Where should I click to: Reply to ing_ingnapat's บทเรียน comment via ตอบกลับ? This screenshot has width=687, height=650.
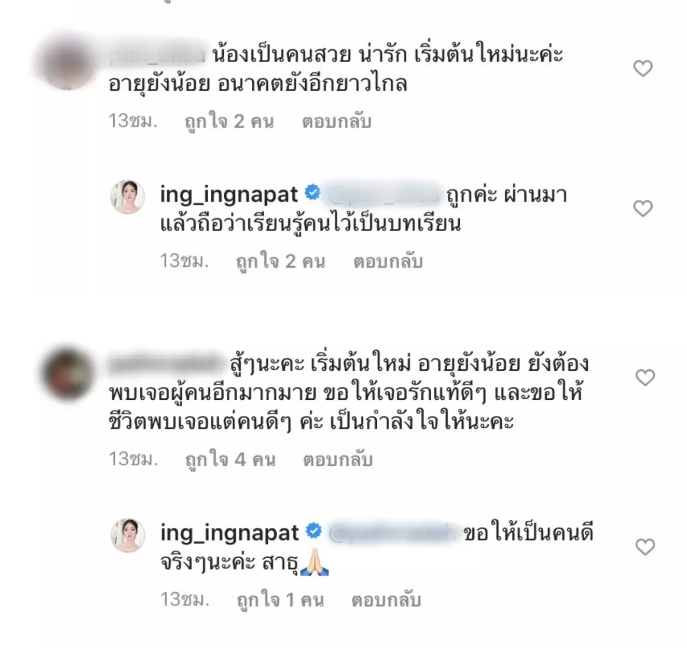[388, 261]
